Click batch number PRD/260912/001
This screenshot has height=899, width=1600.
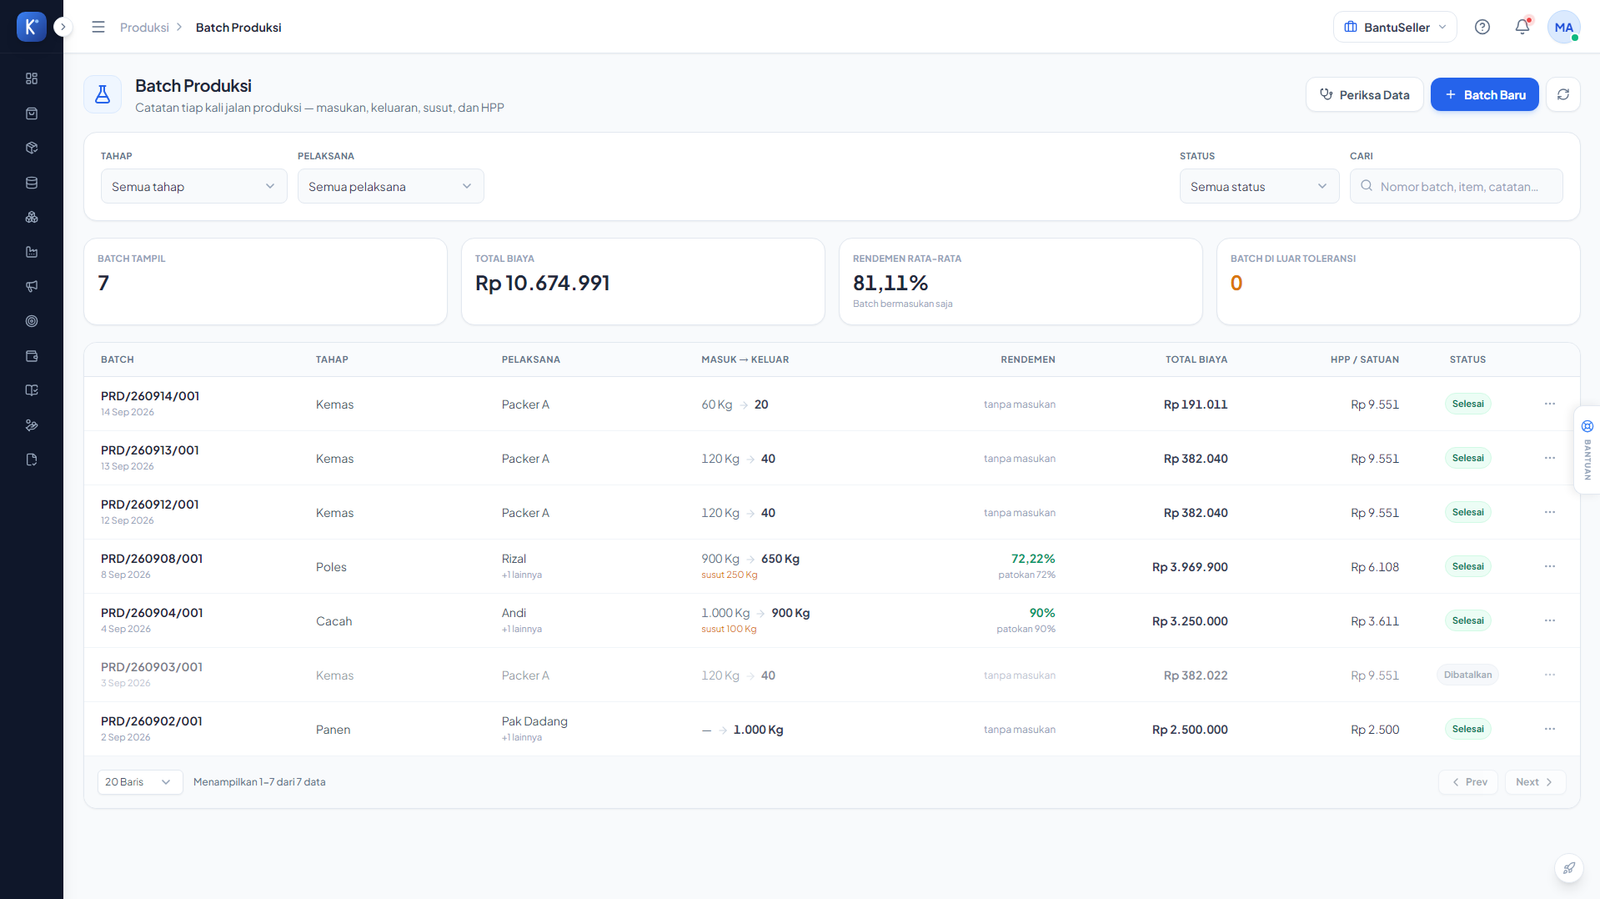[x=150, y=504]
